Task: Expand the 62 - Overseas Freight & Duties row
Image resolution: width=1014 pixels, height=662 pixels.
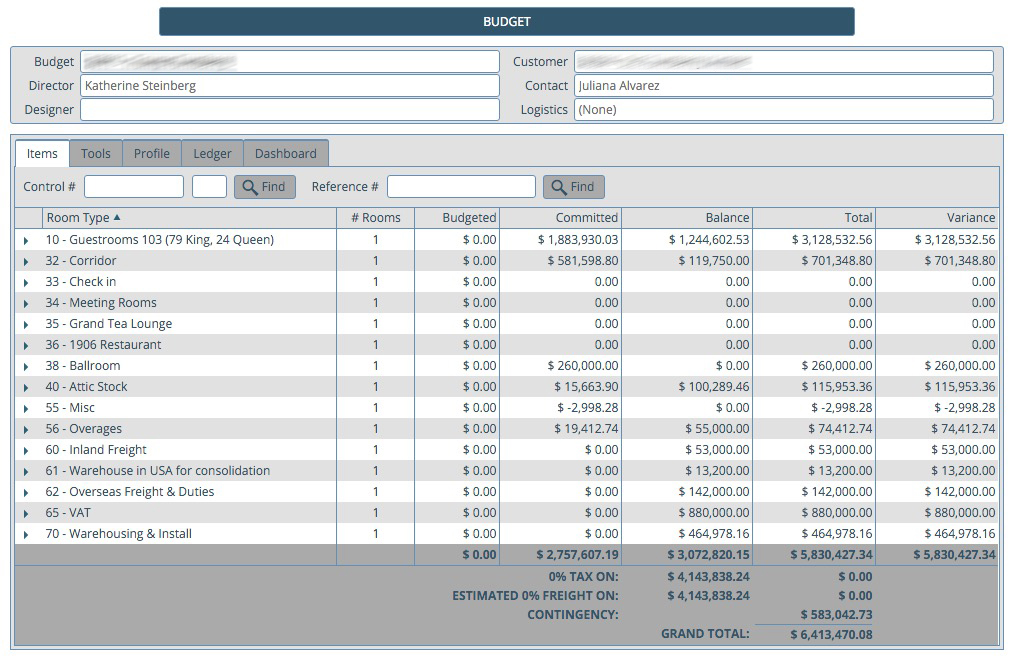Action: [26, 493]
